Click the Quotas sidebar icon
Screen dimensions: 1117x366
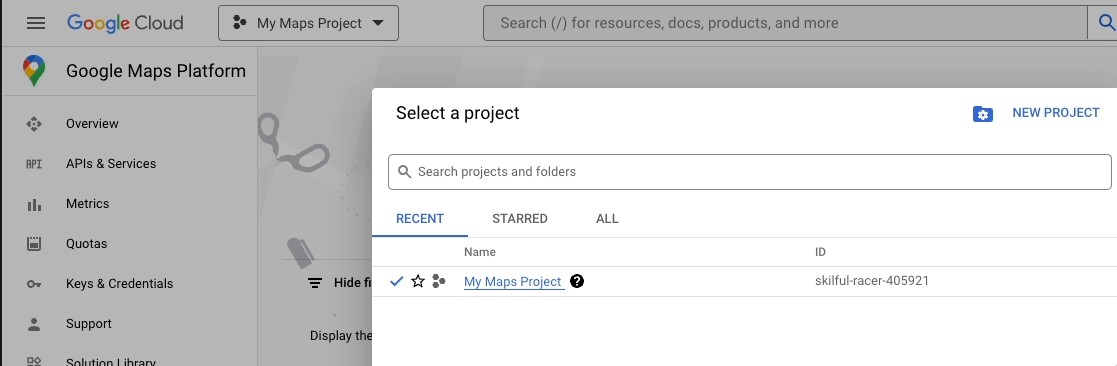tap(34, 244)
